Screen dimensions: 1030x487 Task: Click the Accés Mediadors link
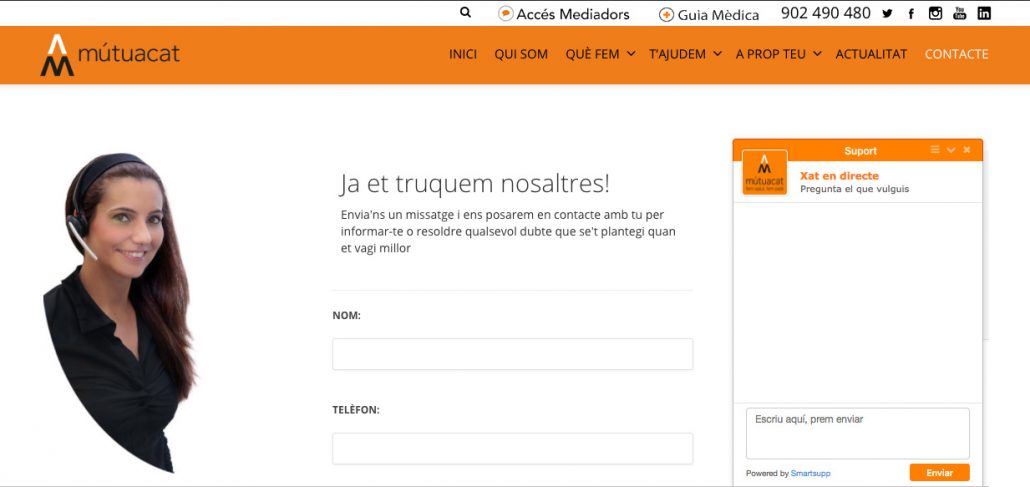click(x=564, y=14)
